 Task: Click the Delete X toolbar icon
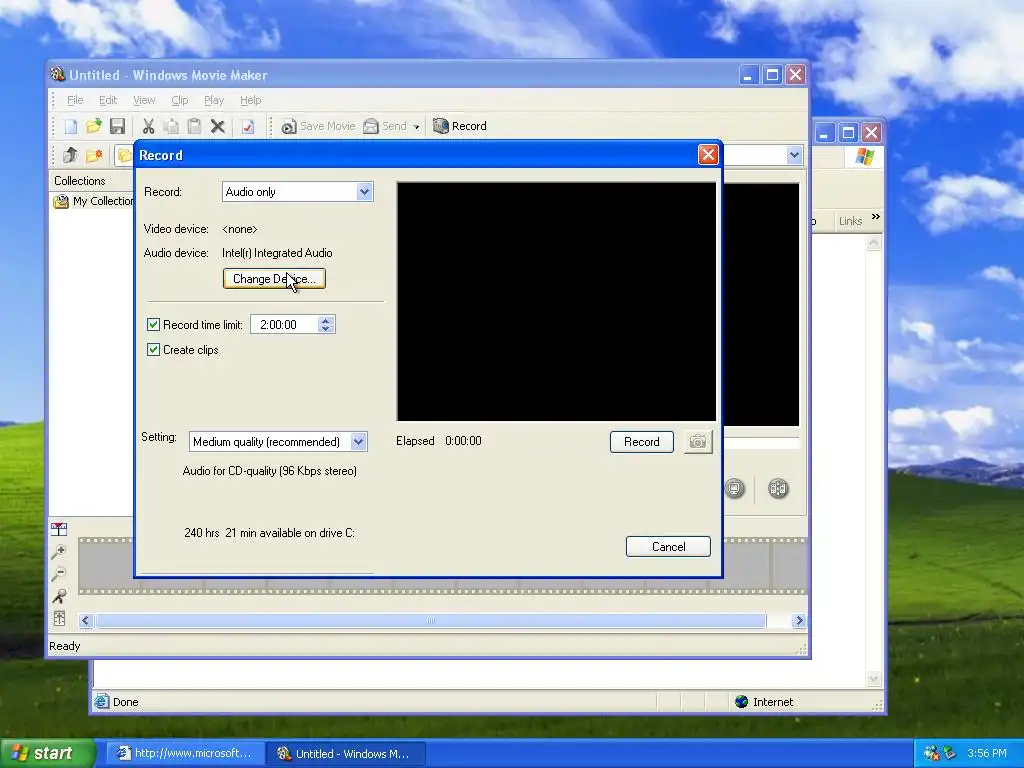(217, 126)
